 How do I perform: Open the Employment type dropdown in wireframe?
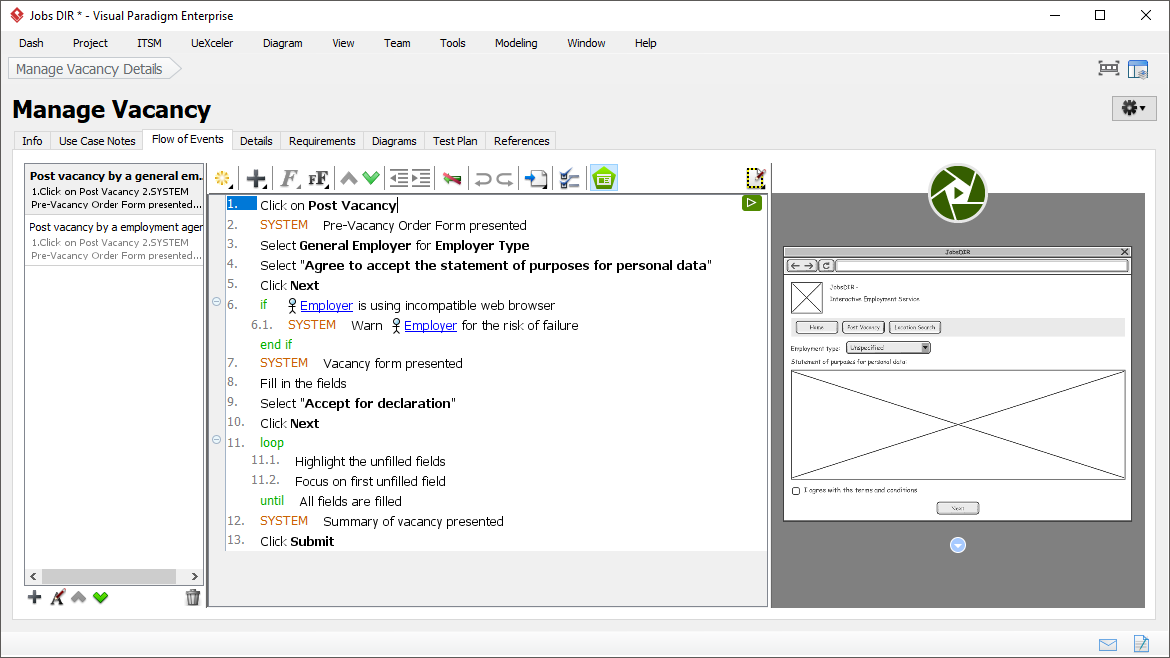(x=888, y=348)
